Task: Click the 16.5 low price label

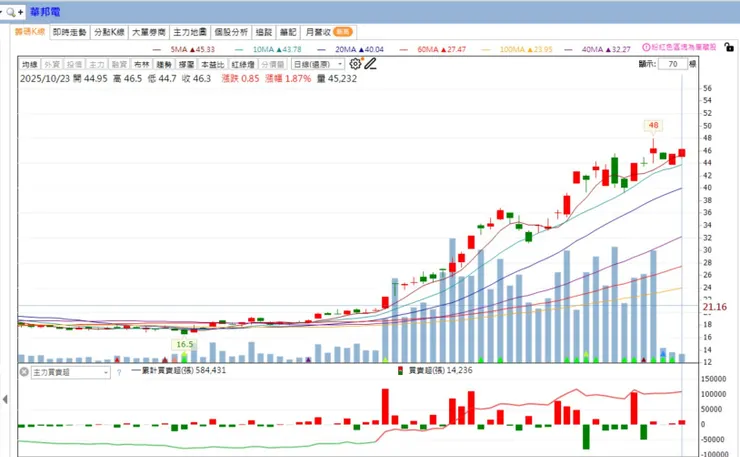Action: click(x=185, y=344)
